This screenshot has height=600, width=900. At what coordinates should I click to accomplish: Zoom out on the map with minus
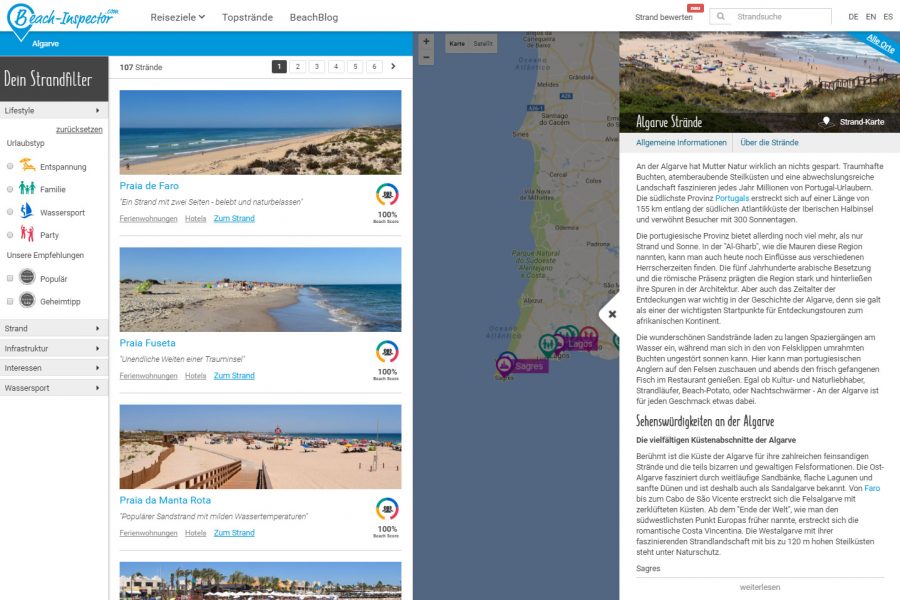coord(426,57)
